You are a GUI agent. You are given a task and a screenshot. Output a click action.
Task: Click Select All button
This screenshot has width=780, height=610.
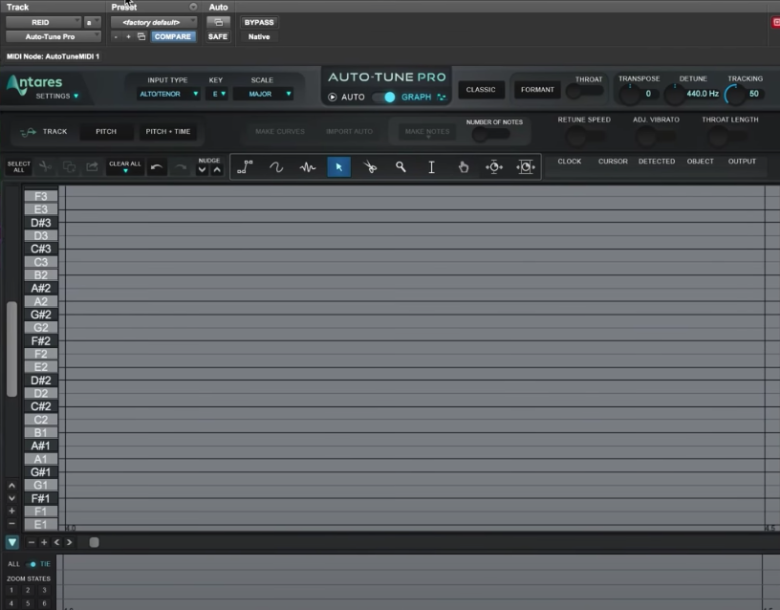click(x=19, y=167)
